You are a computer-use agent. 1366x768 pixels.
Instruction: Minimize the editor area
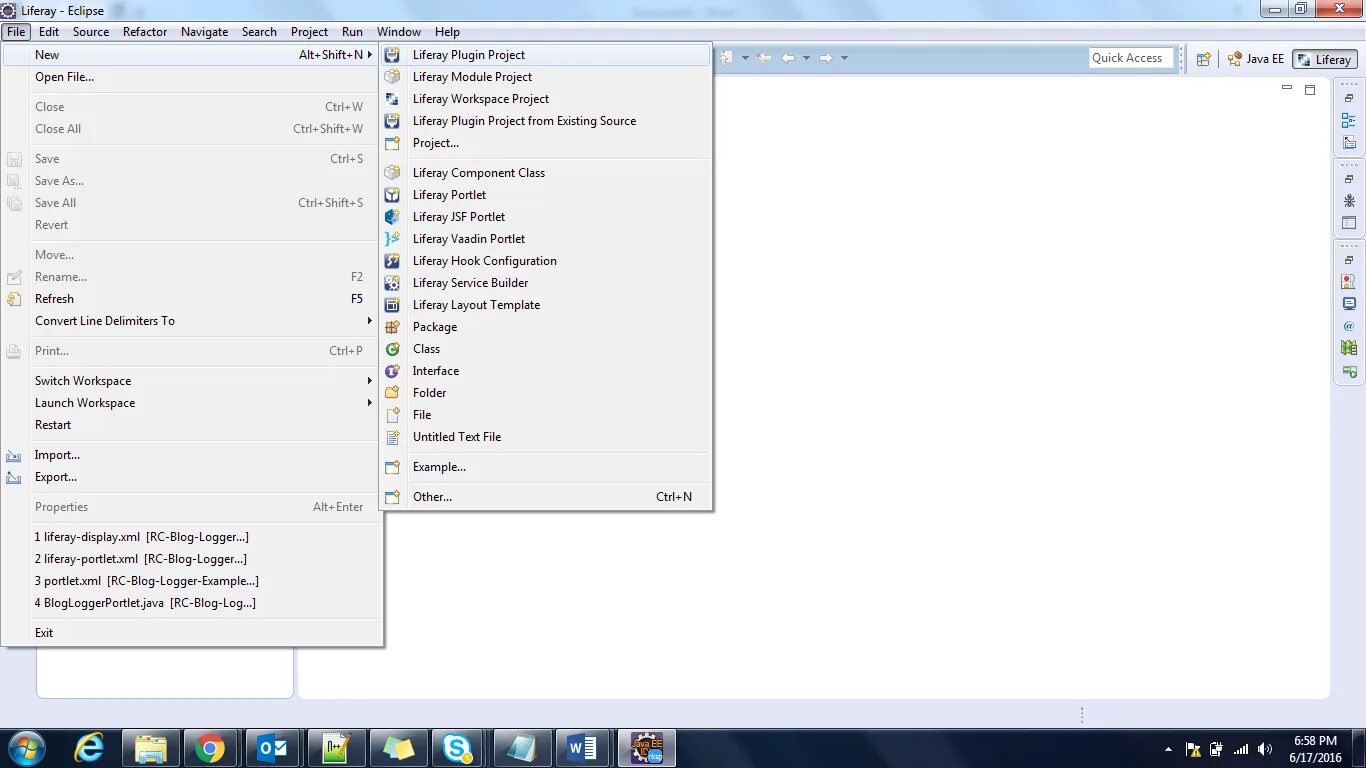pos(1287,89)
